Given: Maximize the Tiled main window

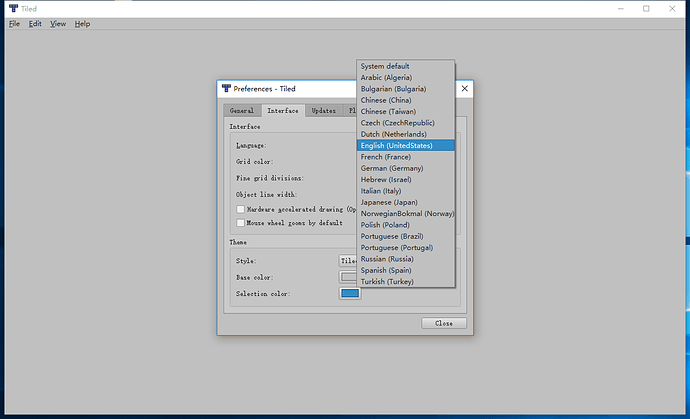Looking at the screenshot, I should click(646, 8).
